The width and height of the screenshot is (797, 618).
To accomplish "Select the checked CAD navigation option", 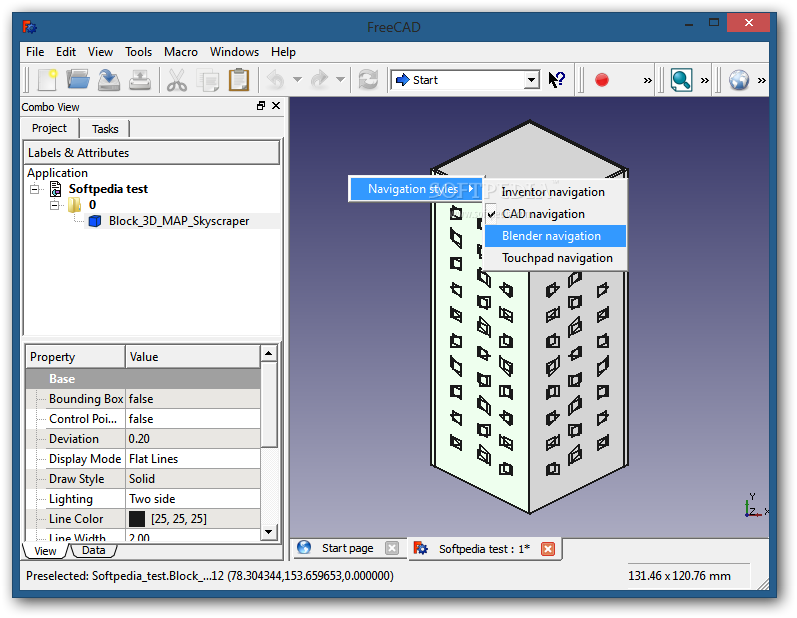I will click(556, 214).
